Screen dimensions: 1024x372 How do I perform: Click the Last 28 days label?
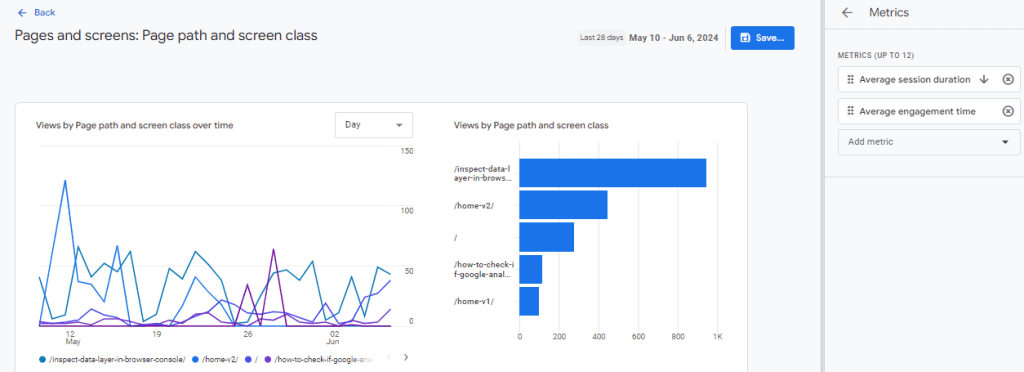point(601,38)
